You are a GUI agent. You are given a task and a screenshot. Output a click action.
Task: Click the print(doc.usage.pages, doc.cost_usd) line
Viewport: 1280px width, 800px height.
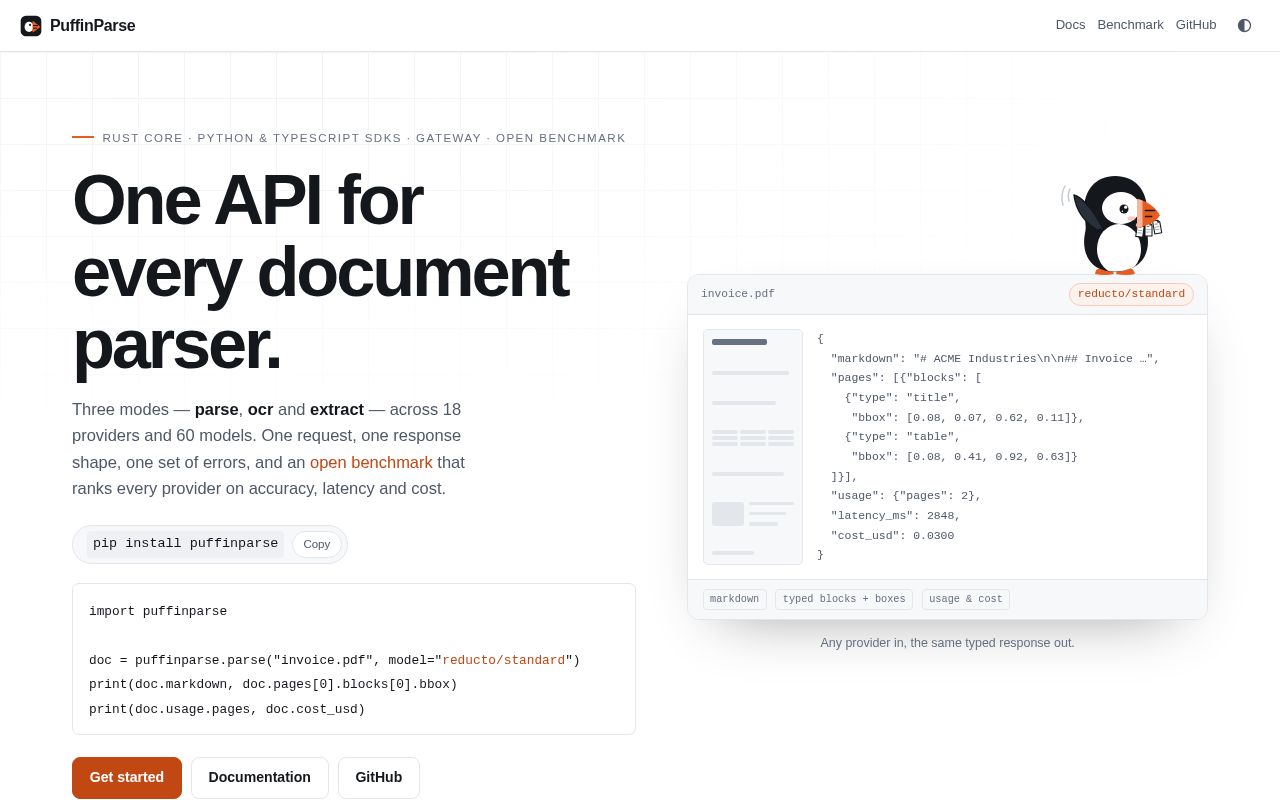click(x=227, y=710)
